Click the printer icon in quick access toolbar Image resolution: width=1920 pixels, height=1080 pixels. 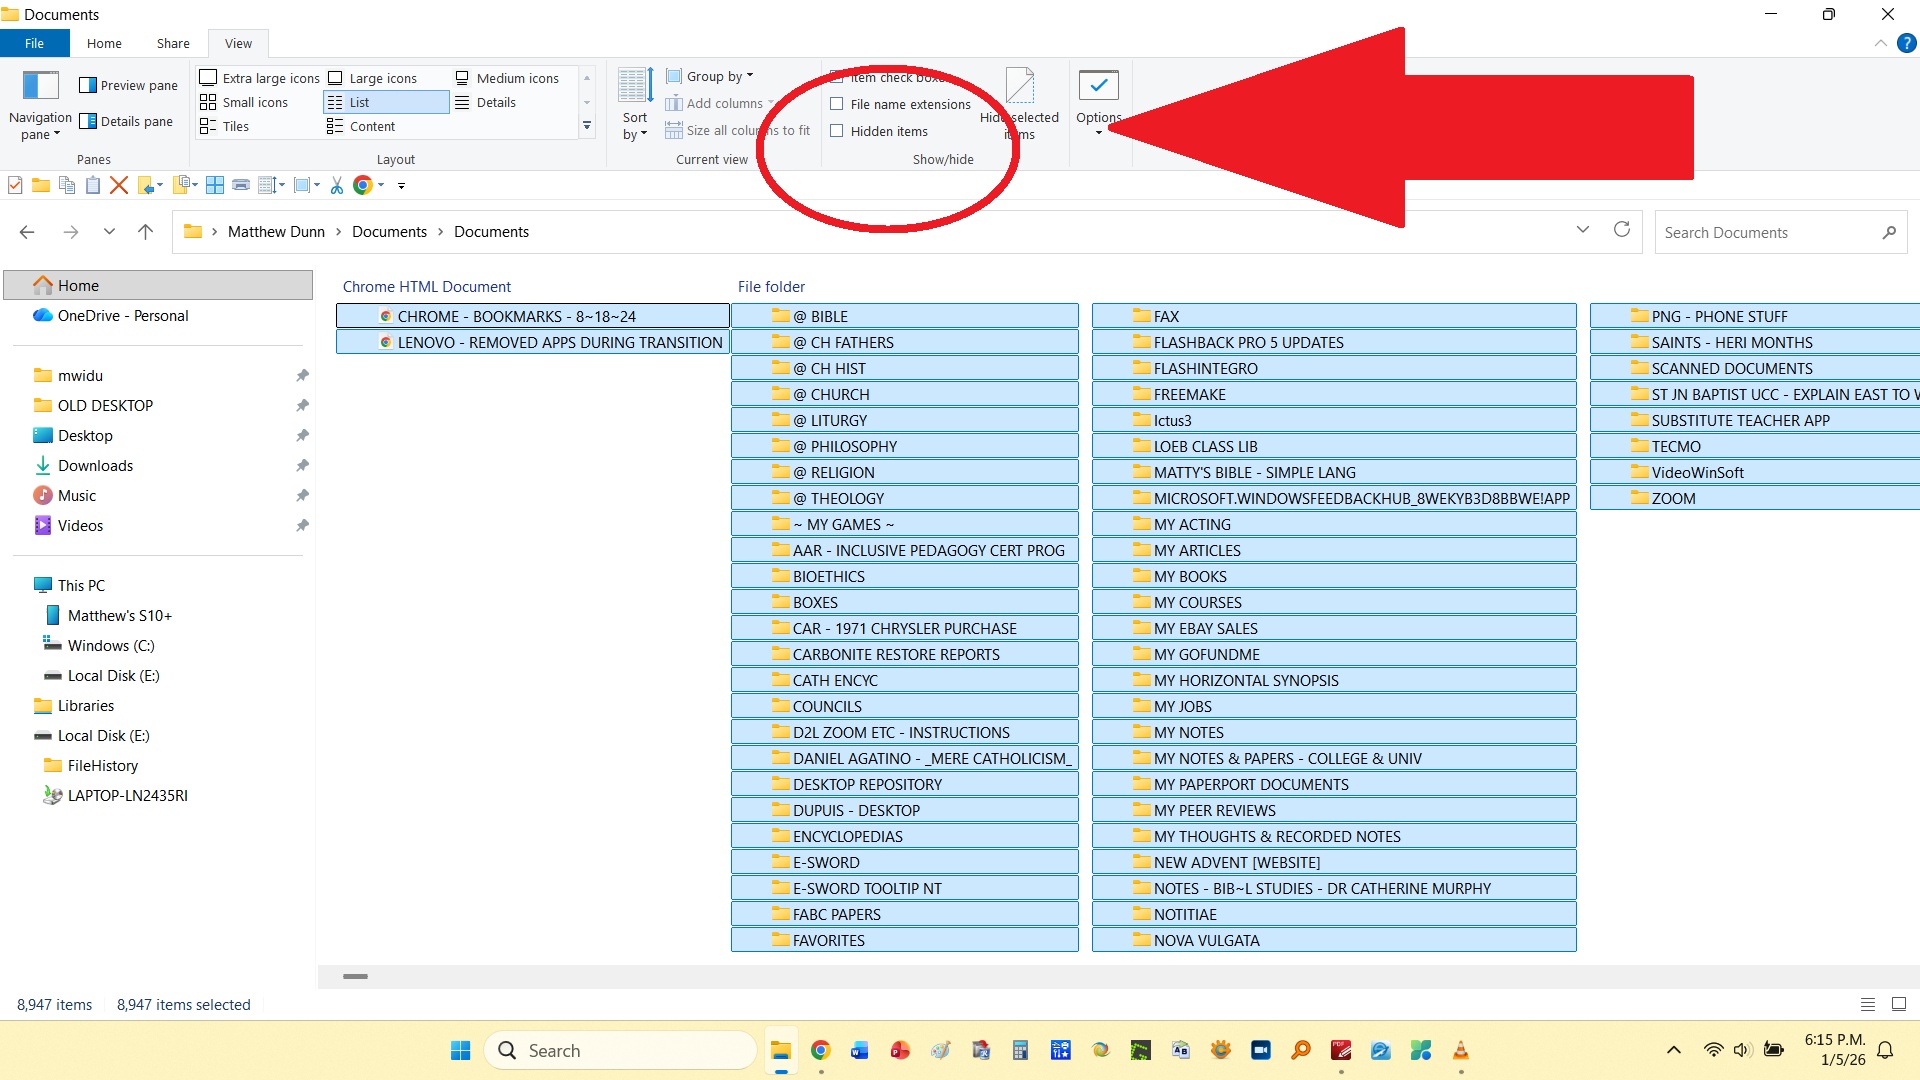241,185
